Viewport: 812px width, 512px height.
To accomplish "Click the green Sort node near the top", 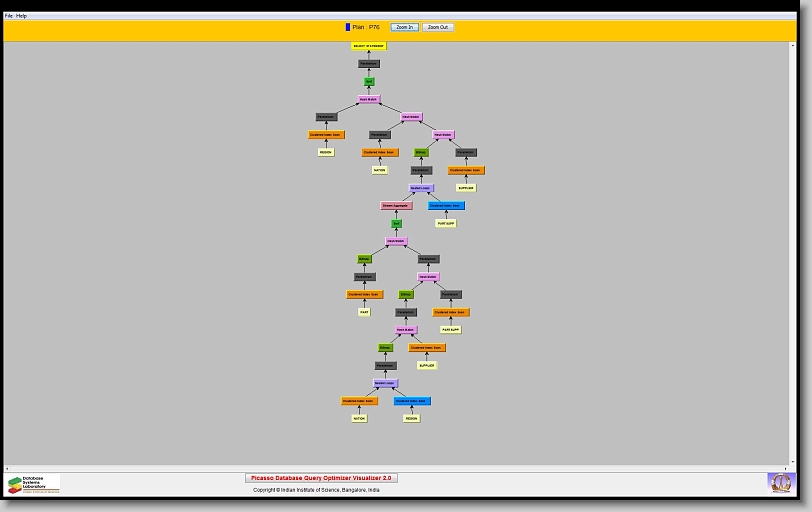I will click(369, 81).
